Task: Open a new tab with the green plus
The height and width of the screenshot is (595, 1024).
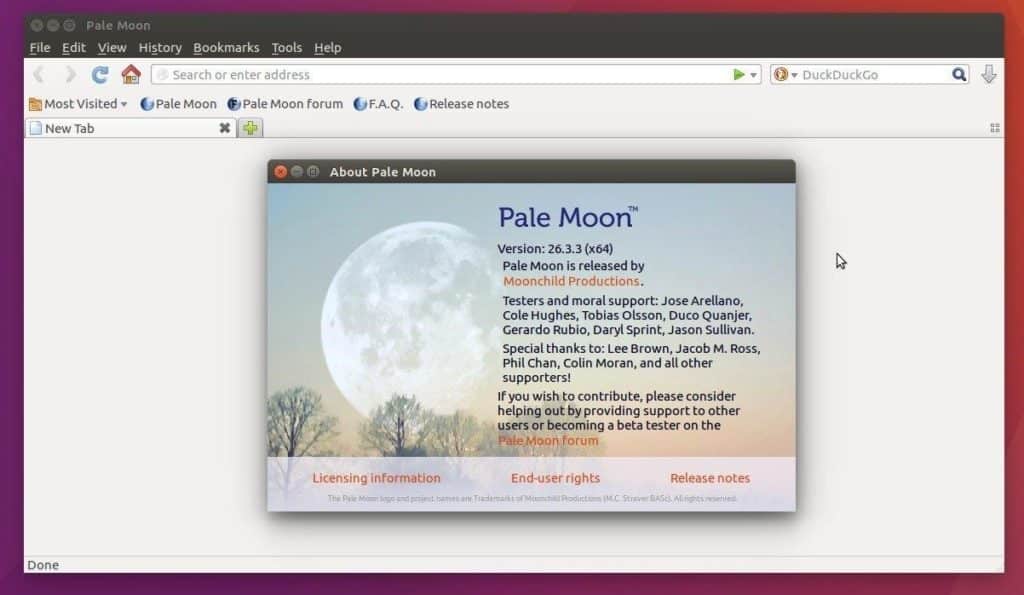Action: [x=250, y=128]
